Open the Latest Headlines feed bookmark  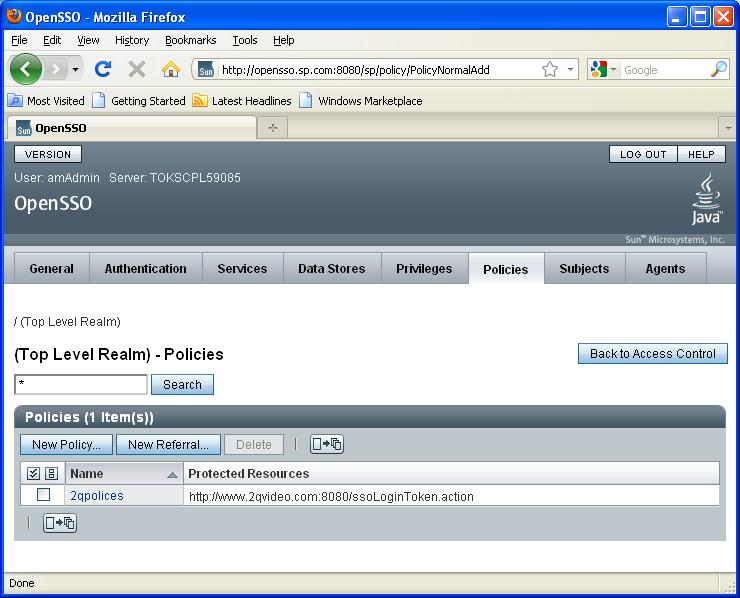(242, 101)
